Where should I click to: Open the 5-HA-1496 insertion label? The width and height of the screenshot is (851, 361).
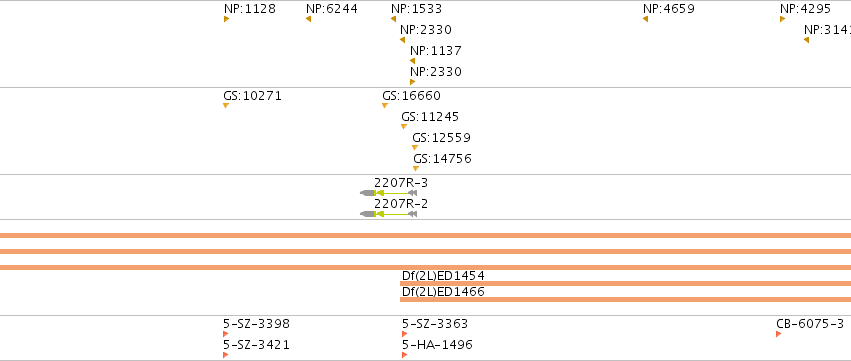tap(437, 345)
